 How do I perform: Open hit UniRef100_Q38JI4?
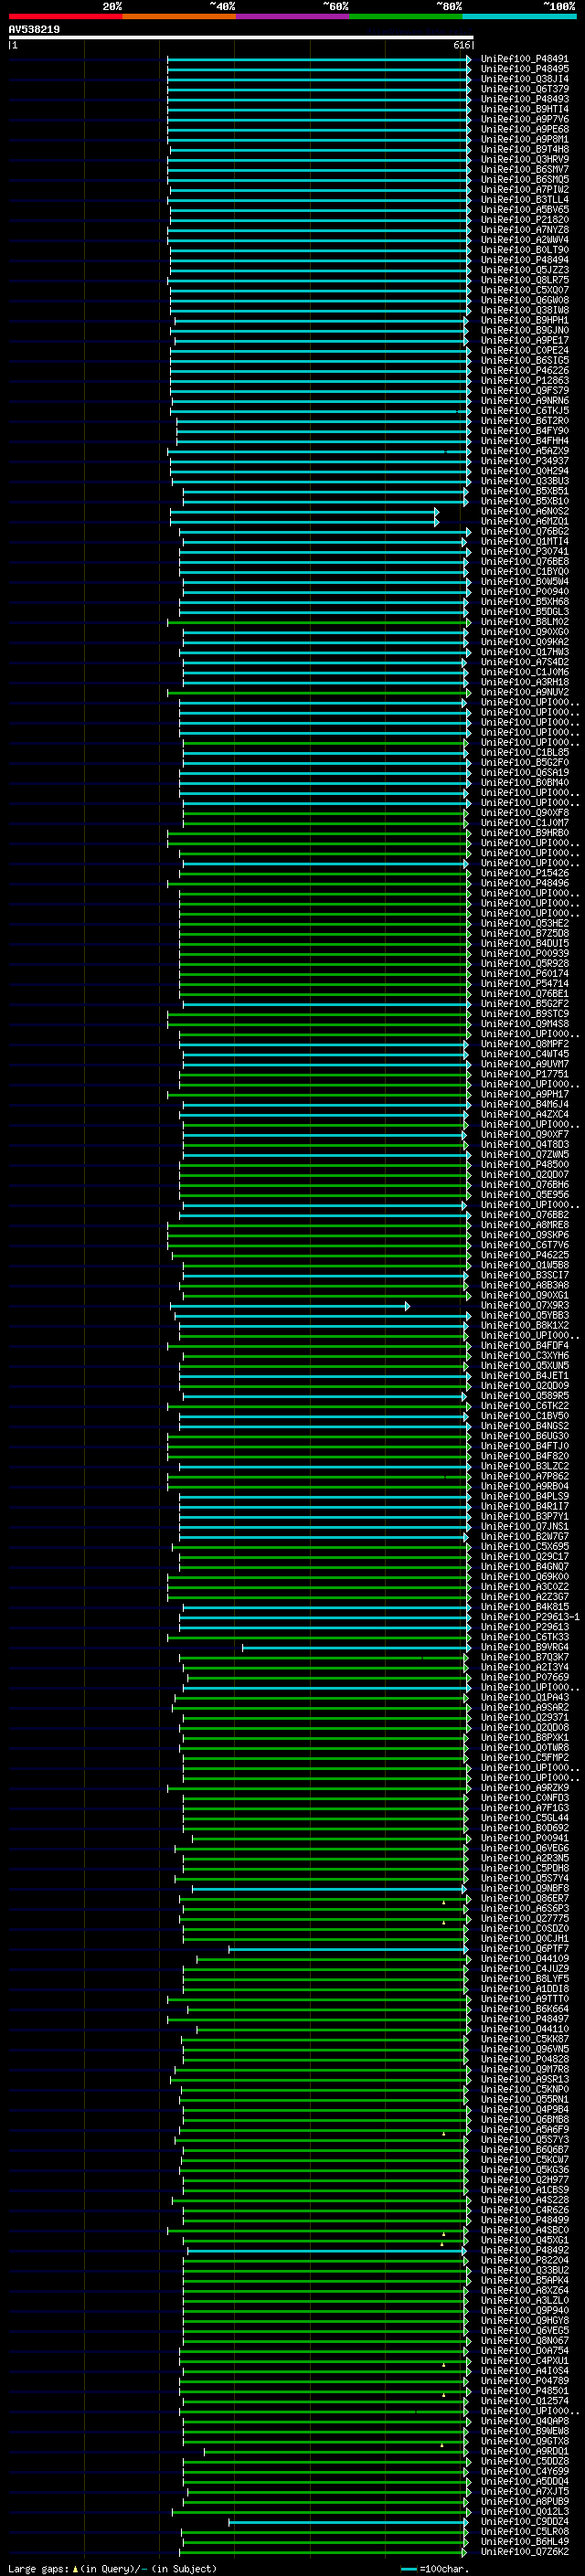(x=525, y=79)
